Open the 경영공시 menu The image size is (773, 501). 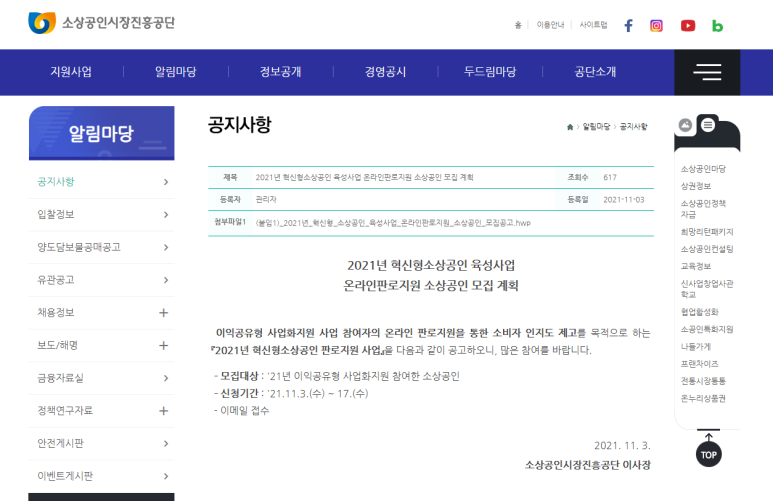tap(386, 72)
